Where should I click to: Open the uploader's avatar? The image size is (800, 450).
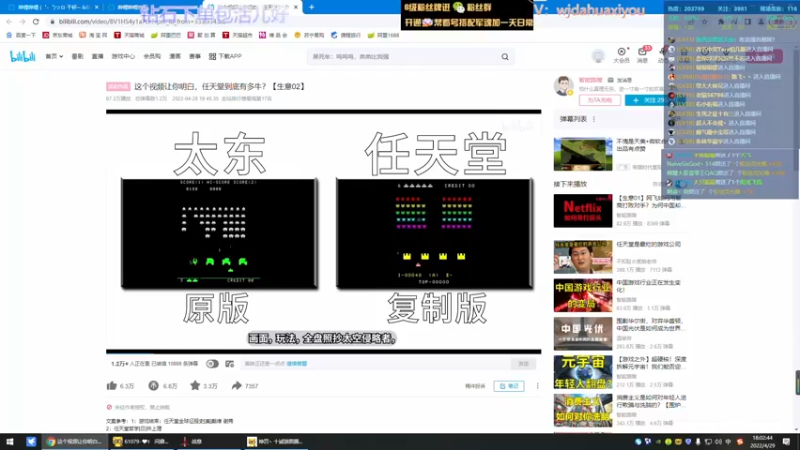click(x=563, y=86)
